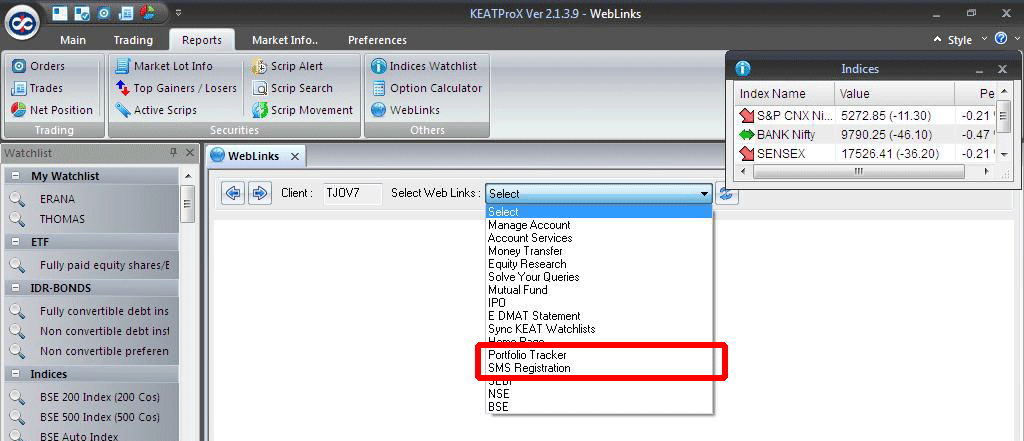Viewport: 1024px width, 441px height.
Task: Collapse the Indices group in Watchlist
Action: click(x=16, y=374)
